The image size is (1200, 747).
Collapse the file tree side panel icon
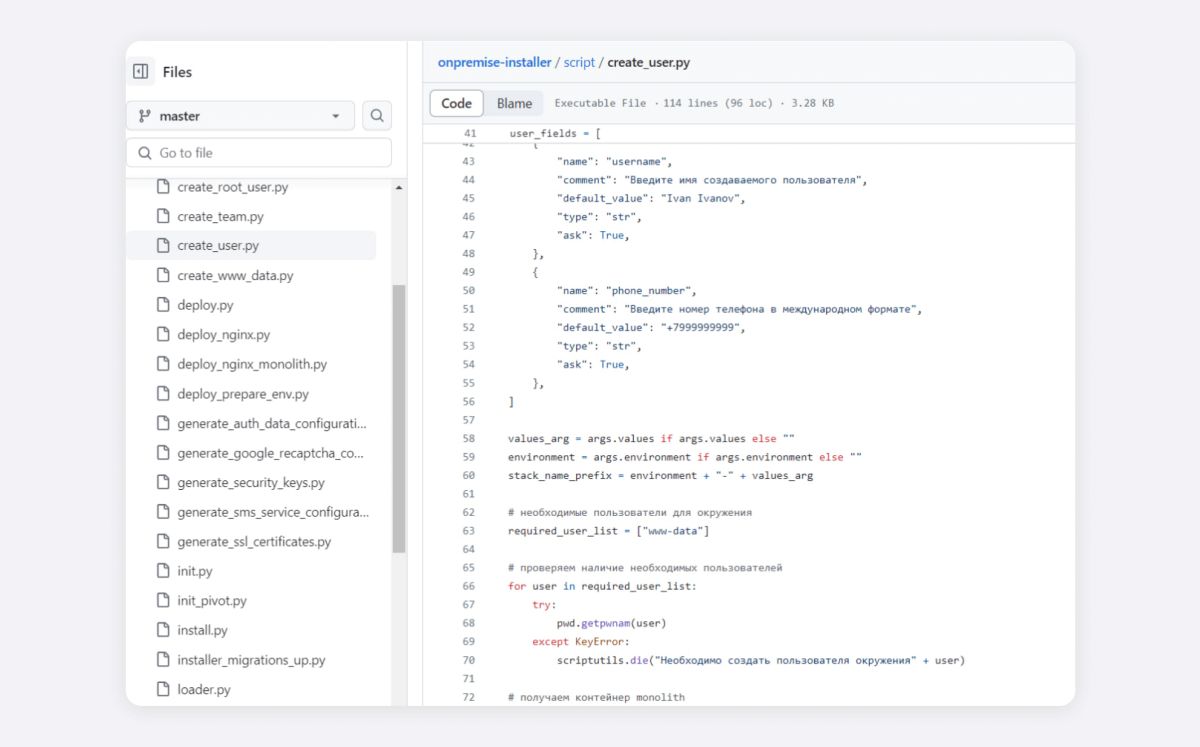pyautogui.click(x=141, y=72)
